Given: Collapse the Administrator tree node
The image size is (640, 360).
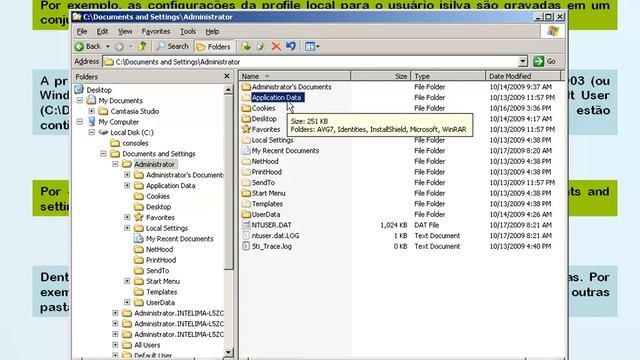Looking at the screenshot, I should click(x=116, y=164).
